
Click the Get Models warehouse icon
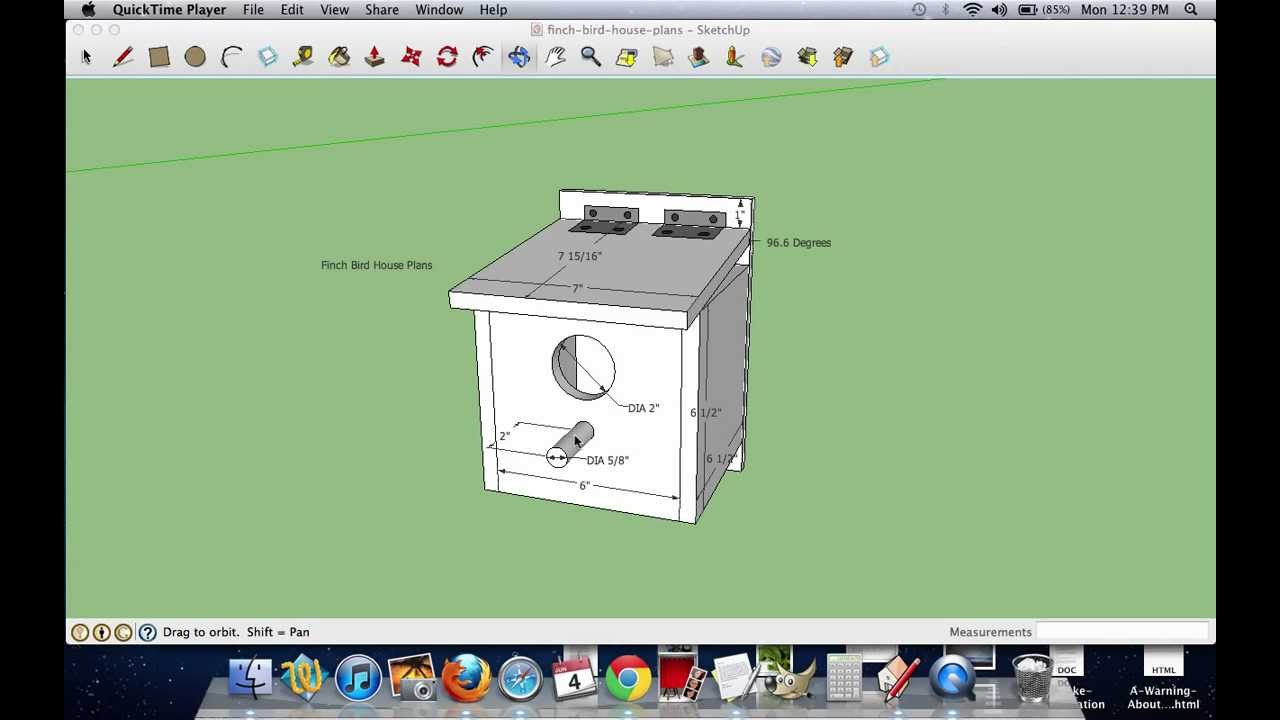point(807,57)
